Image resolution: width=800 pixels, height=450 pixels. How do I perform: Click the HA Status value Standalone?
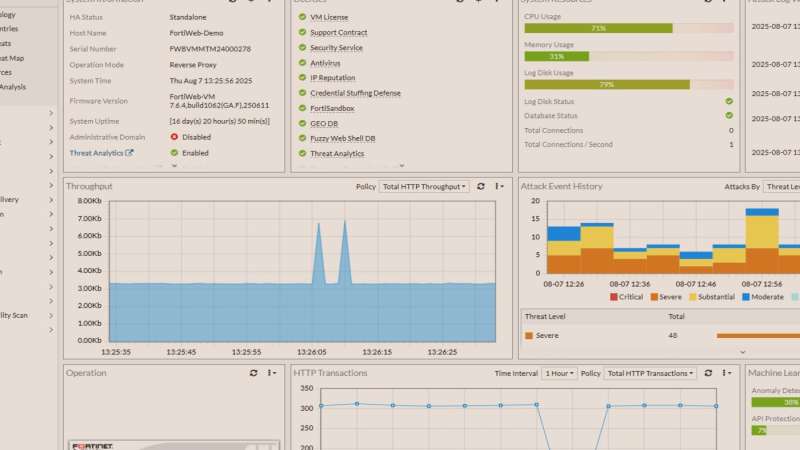pos(188,17)
